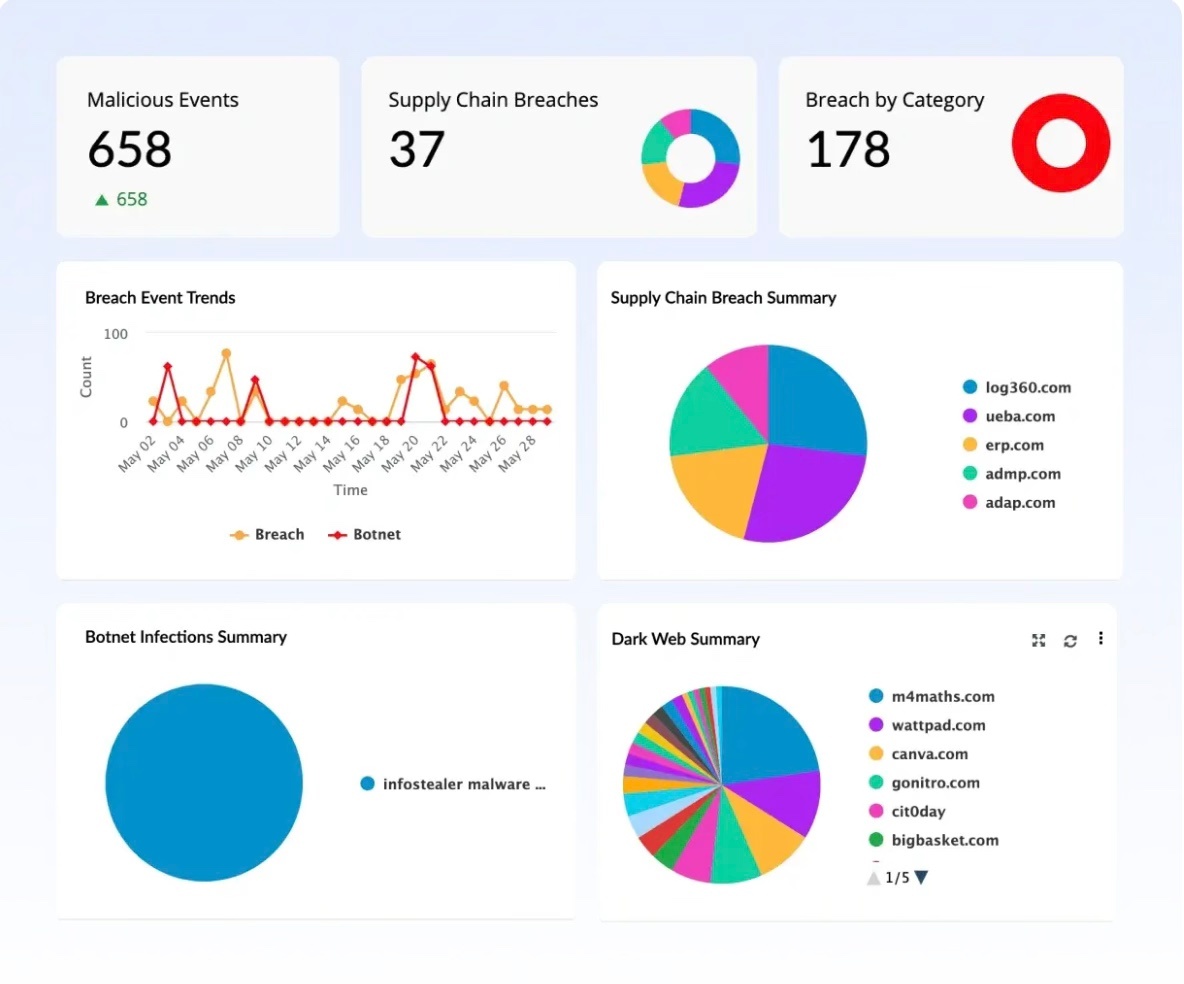Toggle the Botnet series in Breach Event Trends

click(x=363, y=534)
